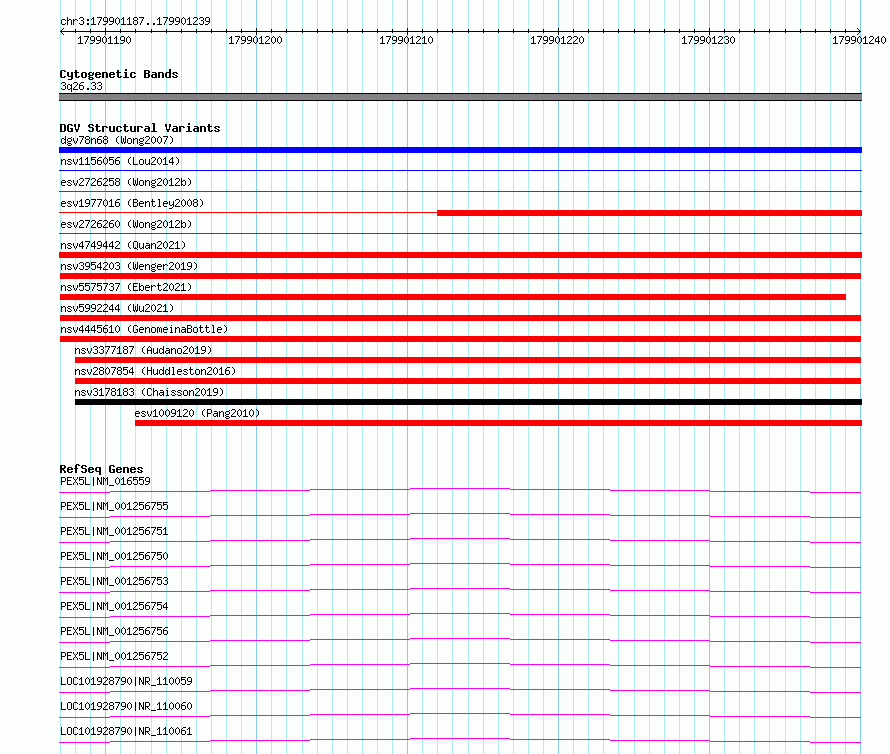
Task: Select the PEX5L|NM_001256751 transcript
Action: coord(114,531)
